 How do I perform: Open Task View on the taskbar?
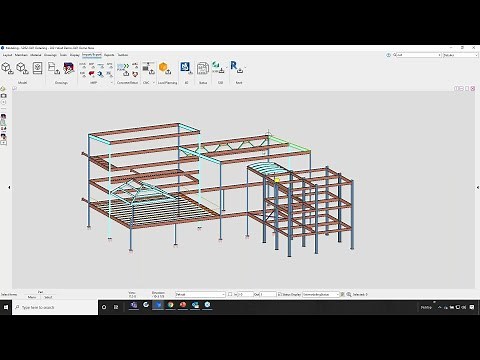pos(116,307)
